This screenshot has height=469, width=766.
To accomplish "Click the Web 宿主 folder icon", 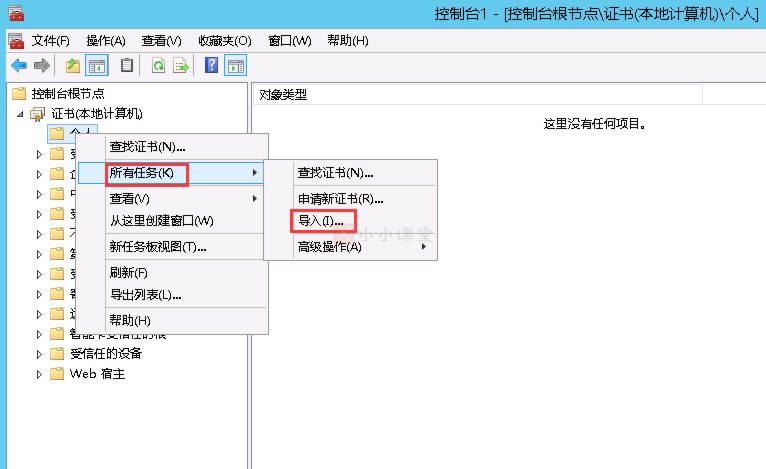I will [57, 374].
